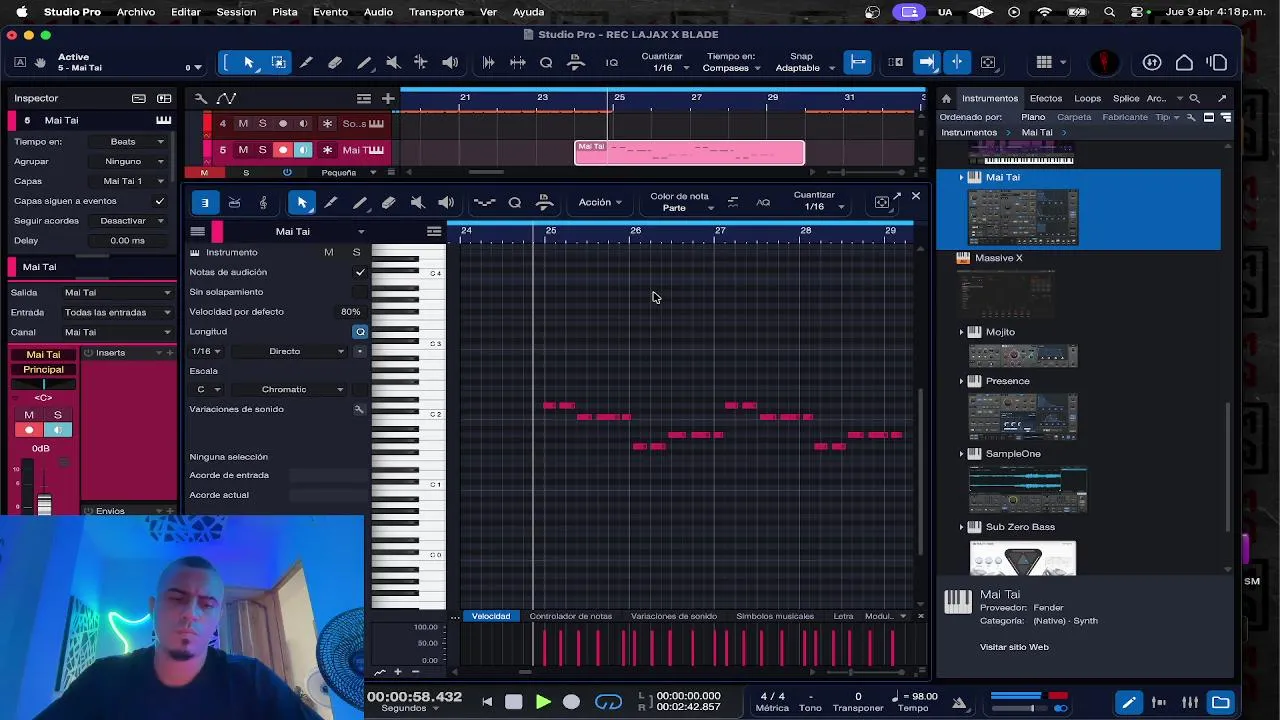This screenshot has height=720, width=1280.
Task: Toggle loop mode in transport
Action: (x=608, y=702)
